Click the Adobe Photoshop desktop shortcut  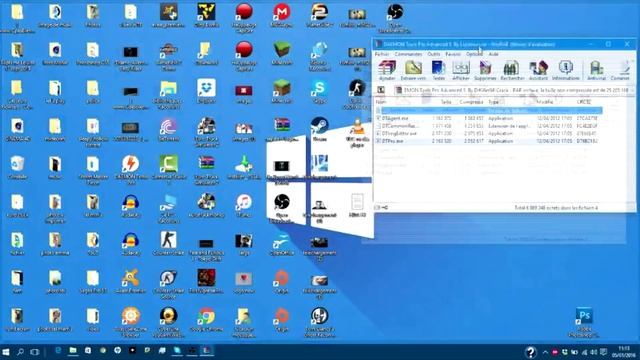[x=584, y=322]
